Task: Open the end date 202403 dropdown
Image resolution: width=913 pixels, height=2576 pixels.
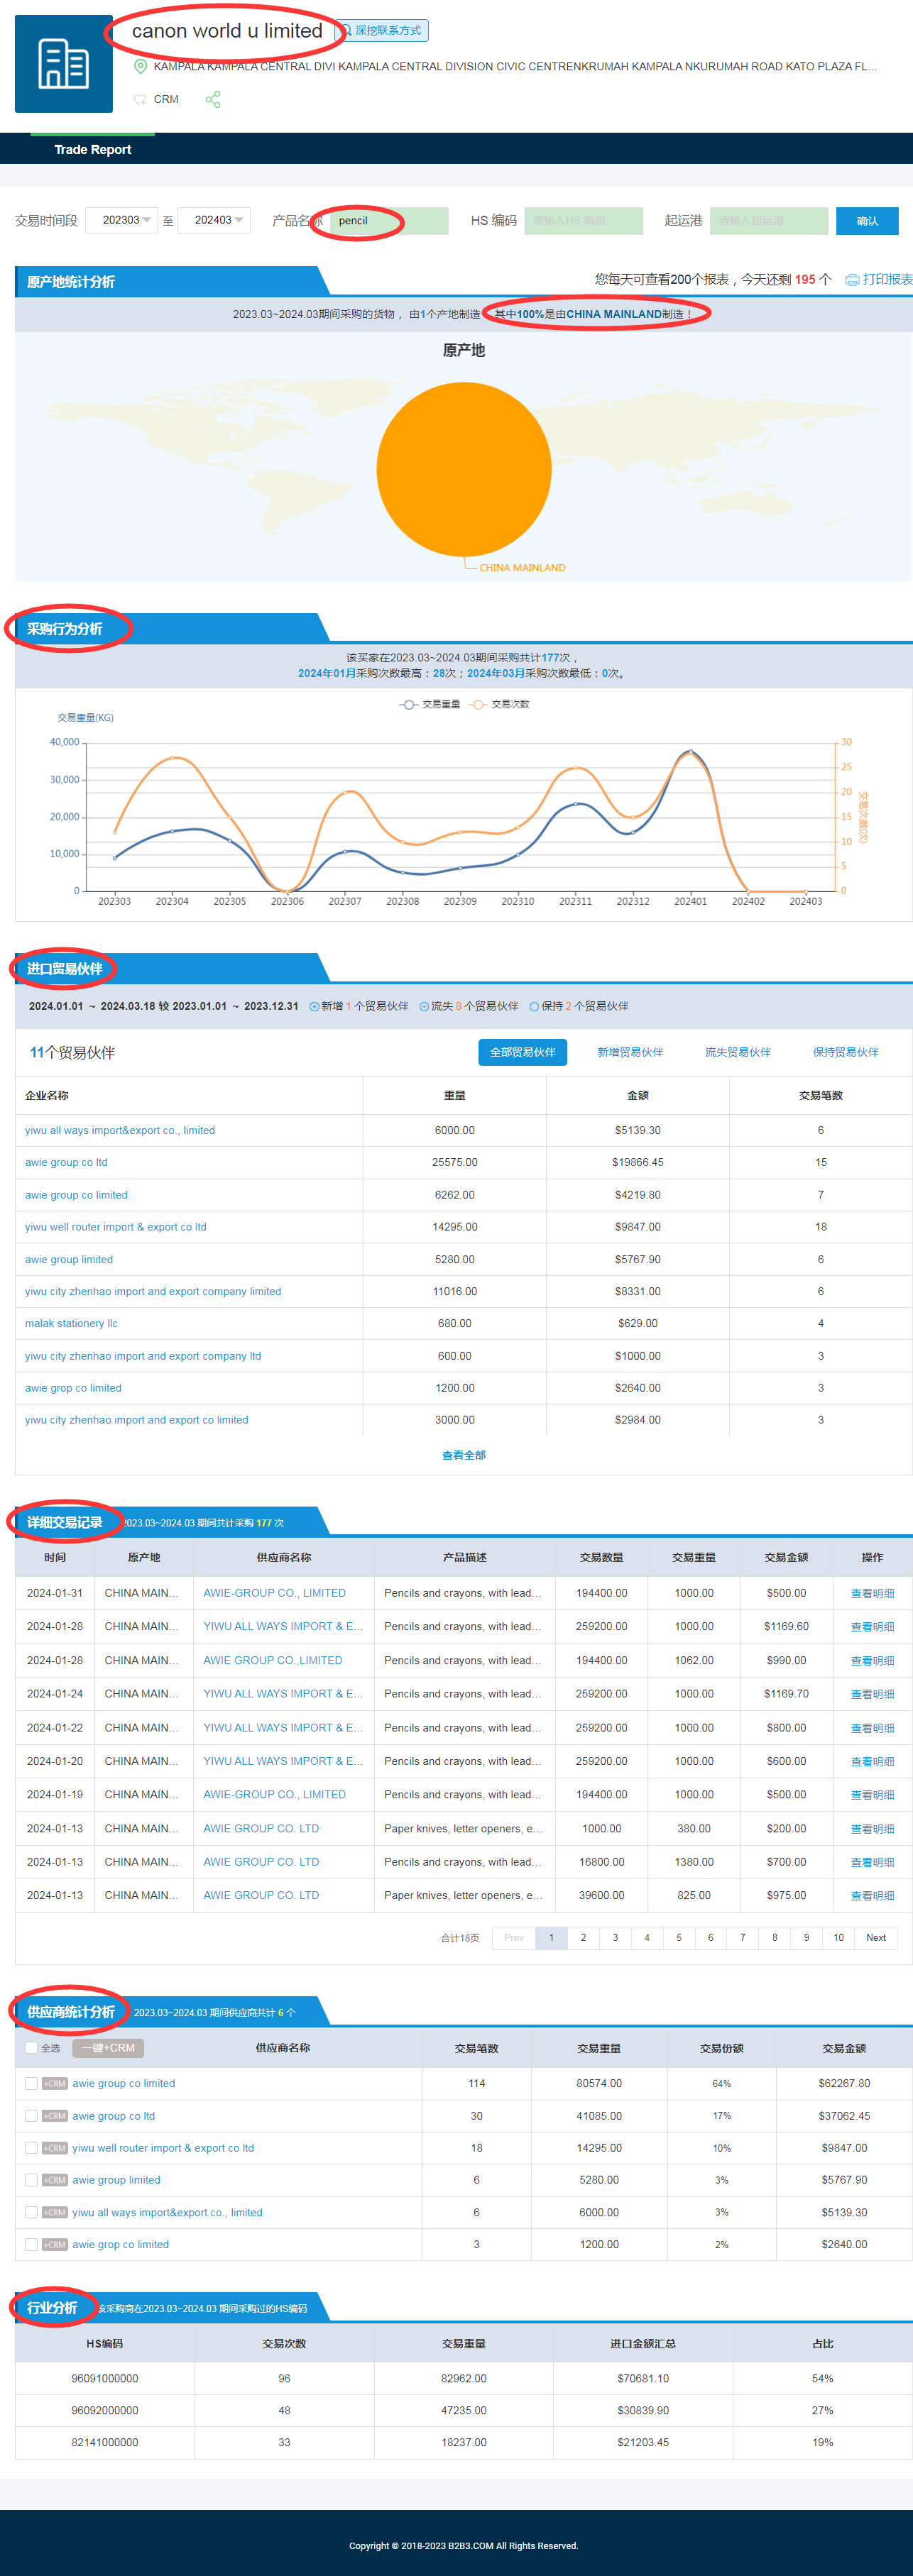Action: coord(213,220)
